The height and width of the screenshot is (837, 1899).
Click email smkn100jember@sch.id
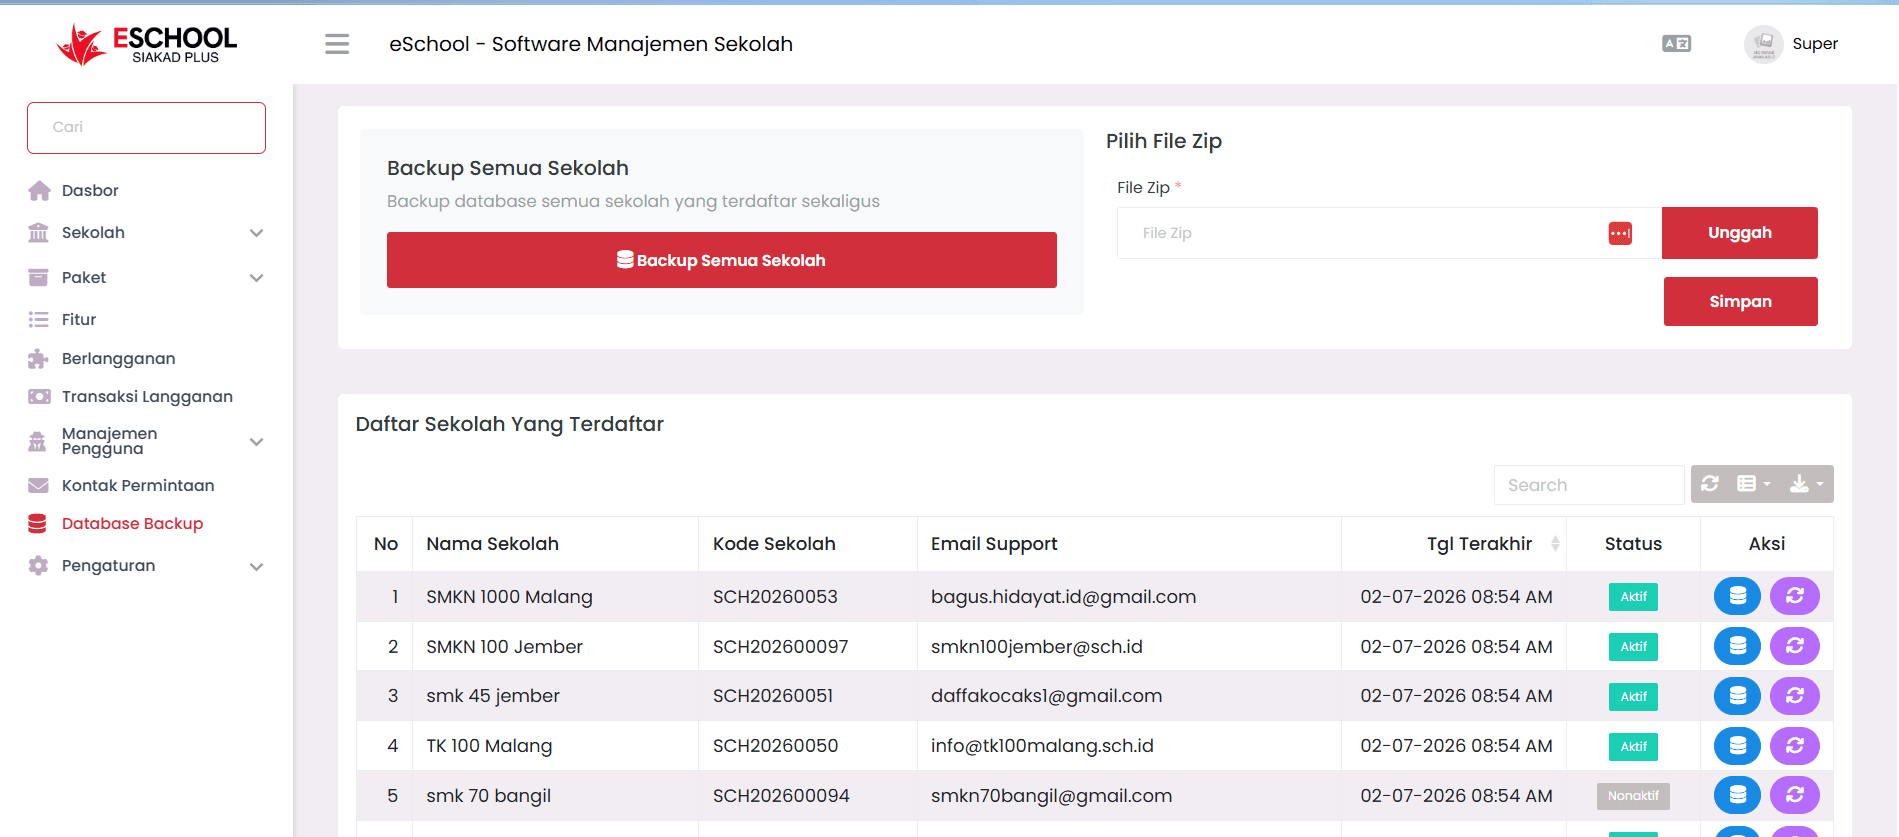click(1037, 647)
